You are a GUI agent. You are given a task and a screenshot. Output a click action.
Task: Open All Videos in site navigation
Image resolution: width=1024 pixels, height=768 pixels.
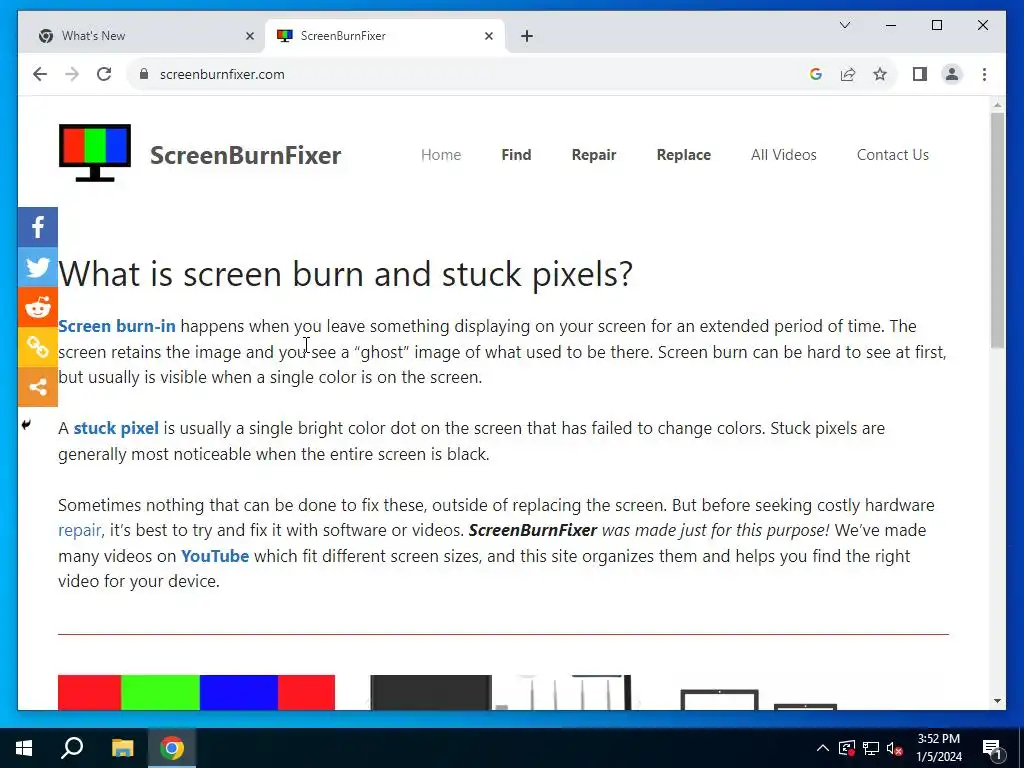tap(784, 155)
